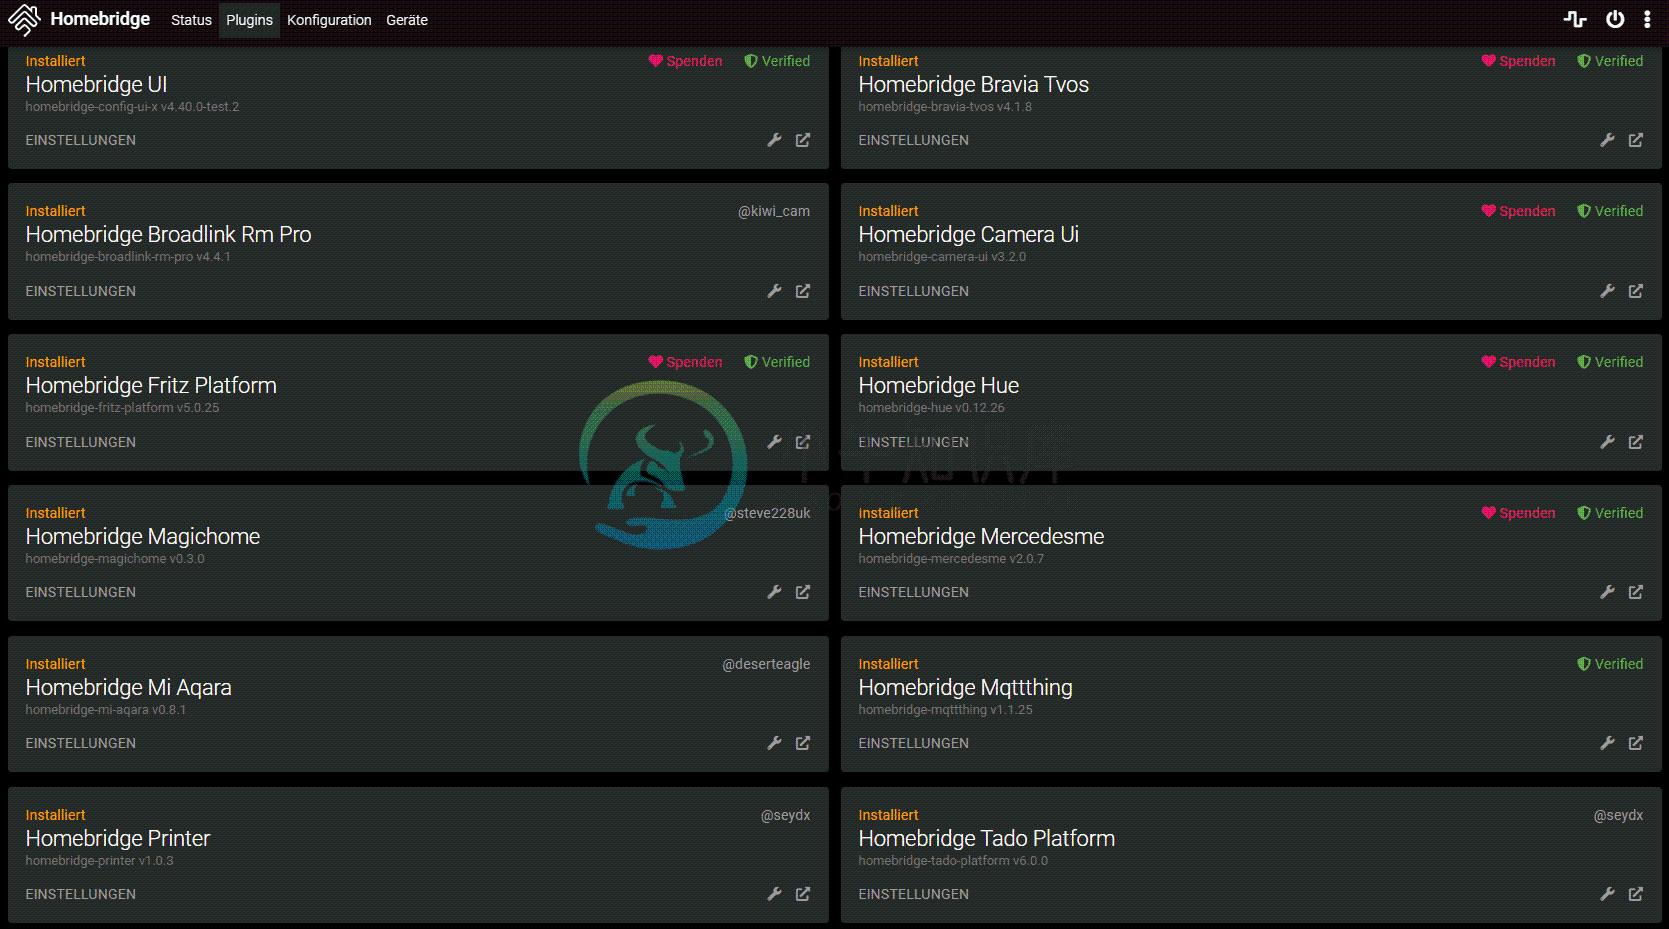The height and width of the screenshot is (929, 1669).
Task: Click Spenden link on Homebridge Bravia Tvos
Action: (1518, 61)
